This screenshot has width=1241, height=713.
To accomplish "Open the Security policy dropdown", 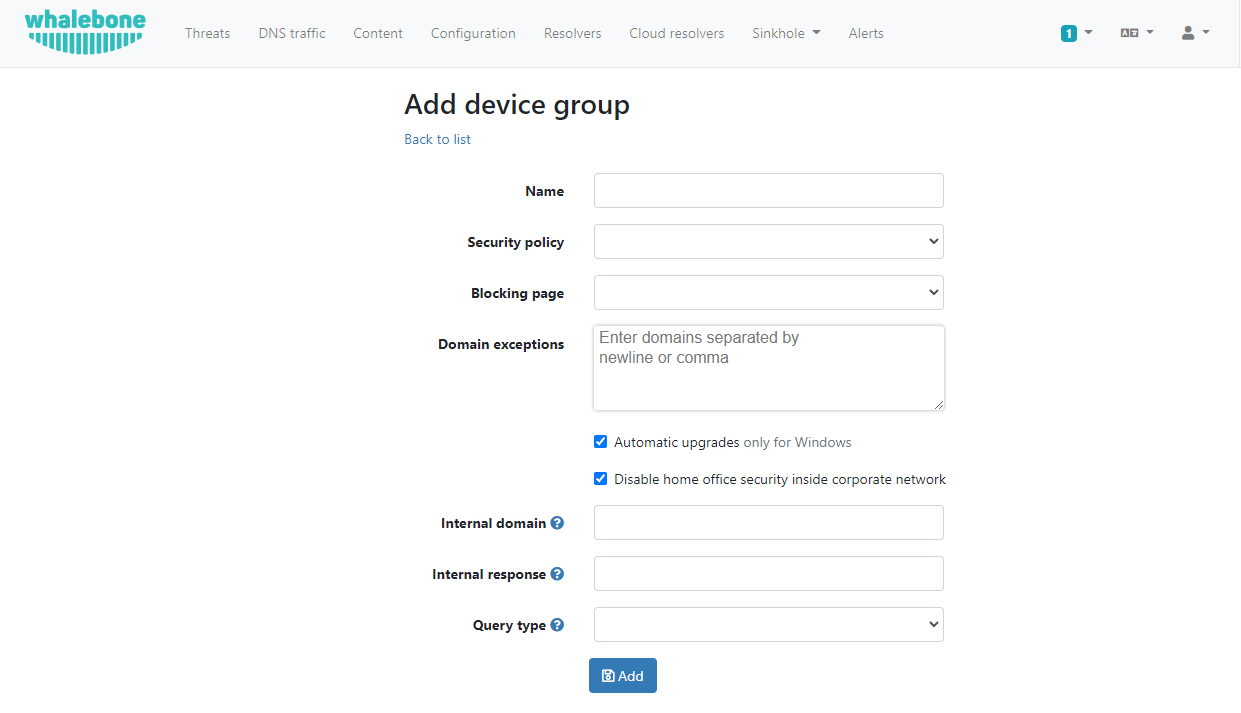I will pos(769,242).
